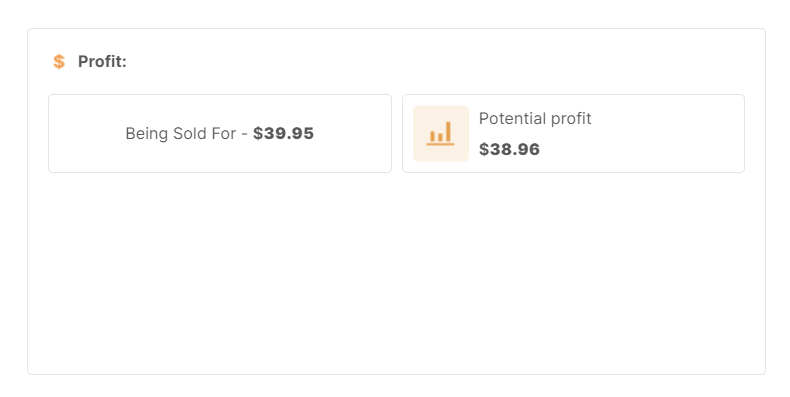Click the $39.95 sale price
The height and width of the screenshot is (397, 790).
(x=283, y=134)
